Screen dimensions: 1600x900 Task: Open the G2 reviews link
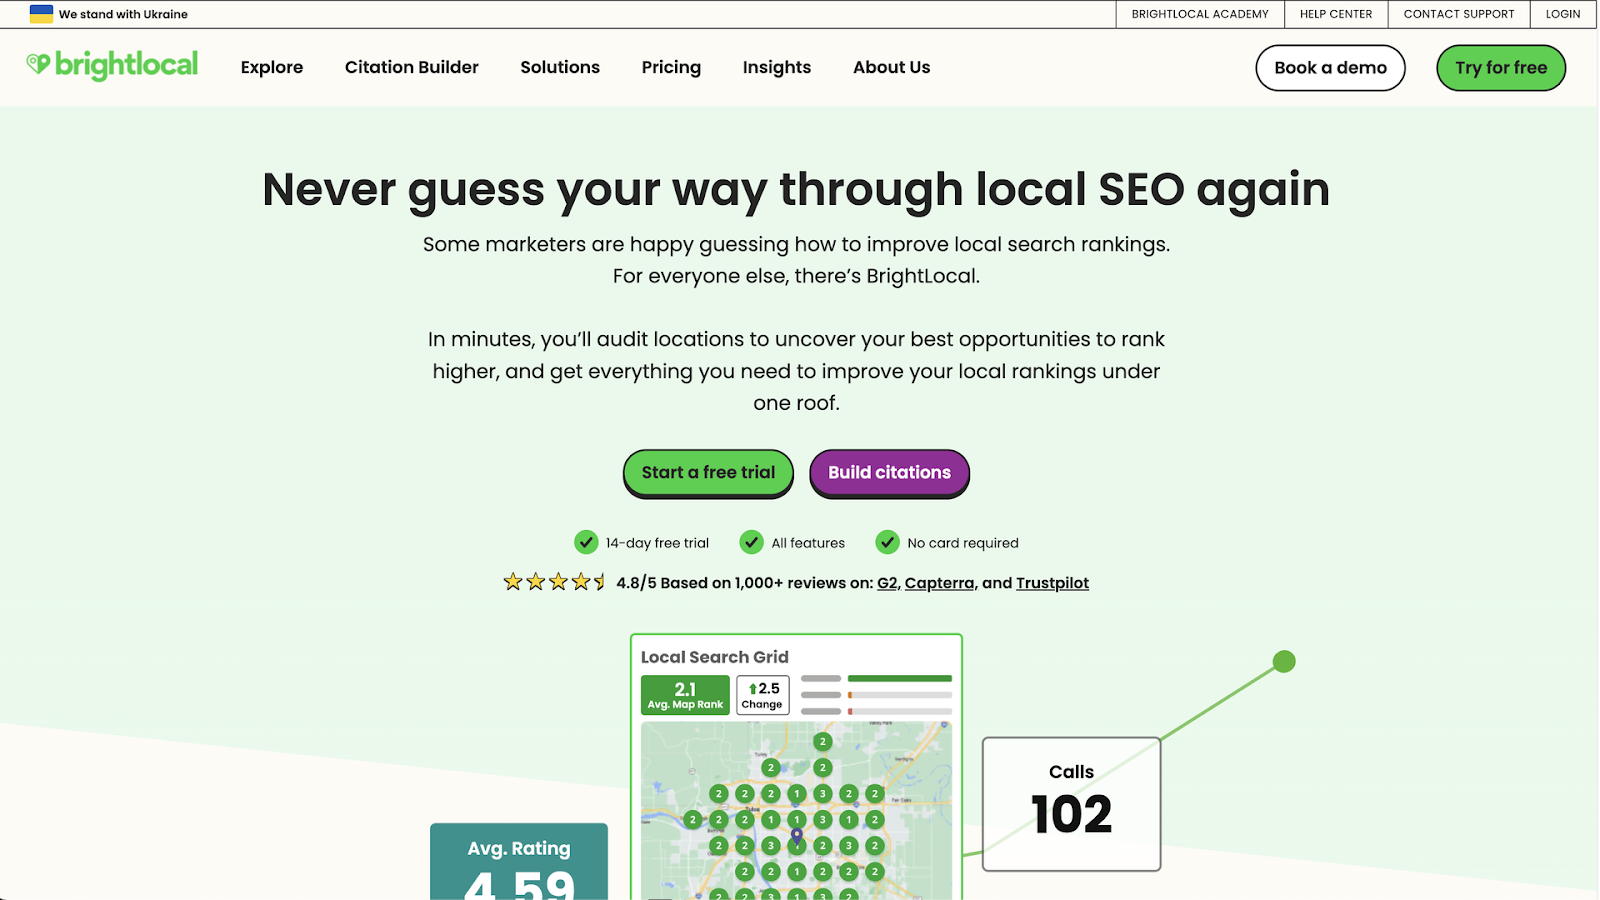[x=887, y=583]
